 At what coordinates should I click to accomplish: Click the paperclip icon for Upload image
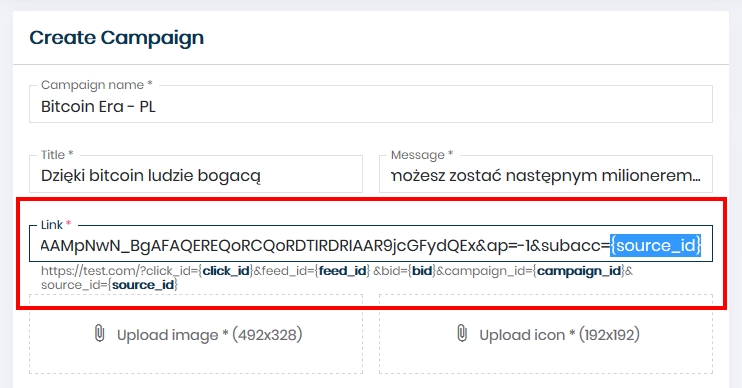[x=99, y=333]
